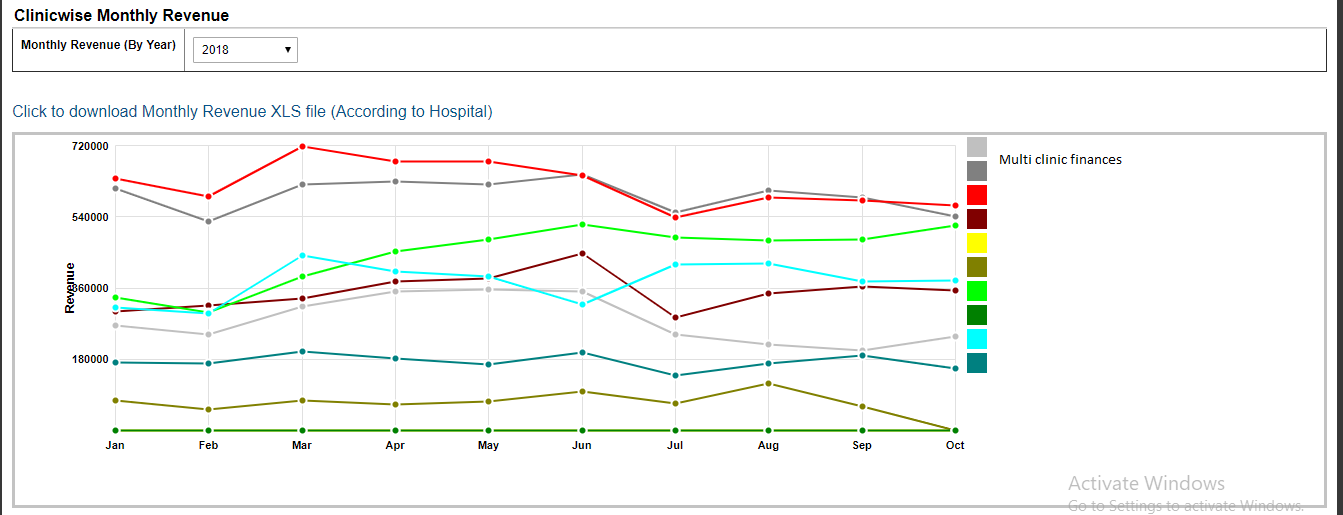Click the bright green legend swatch
The width and height of the screenshot is (1343, 515).
pos(977,291)
